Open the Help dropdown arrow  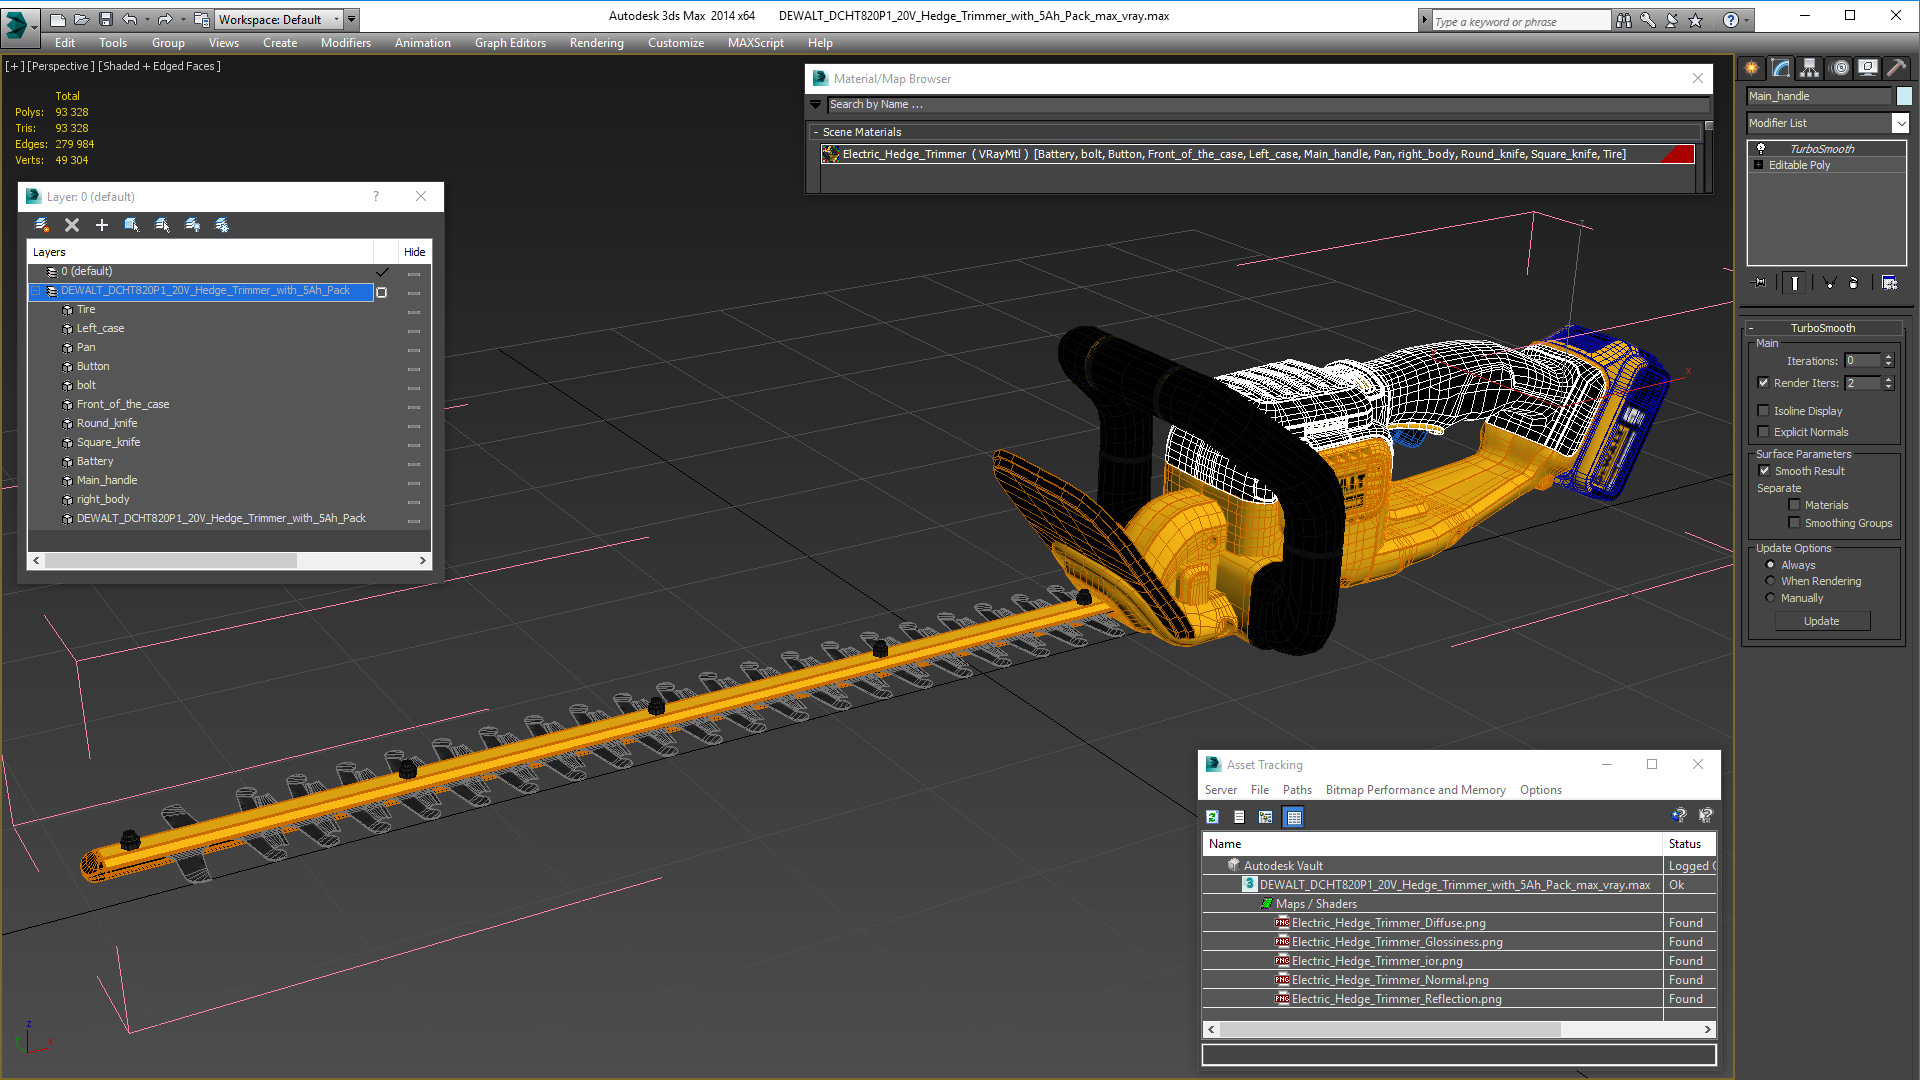pyautogui.click(x=1747, y=20)
